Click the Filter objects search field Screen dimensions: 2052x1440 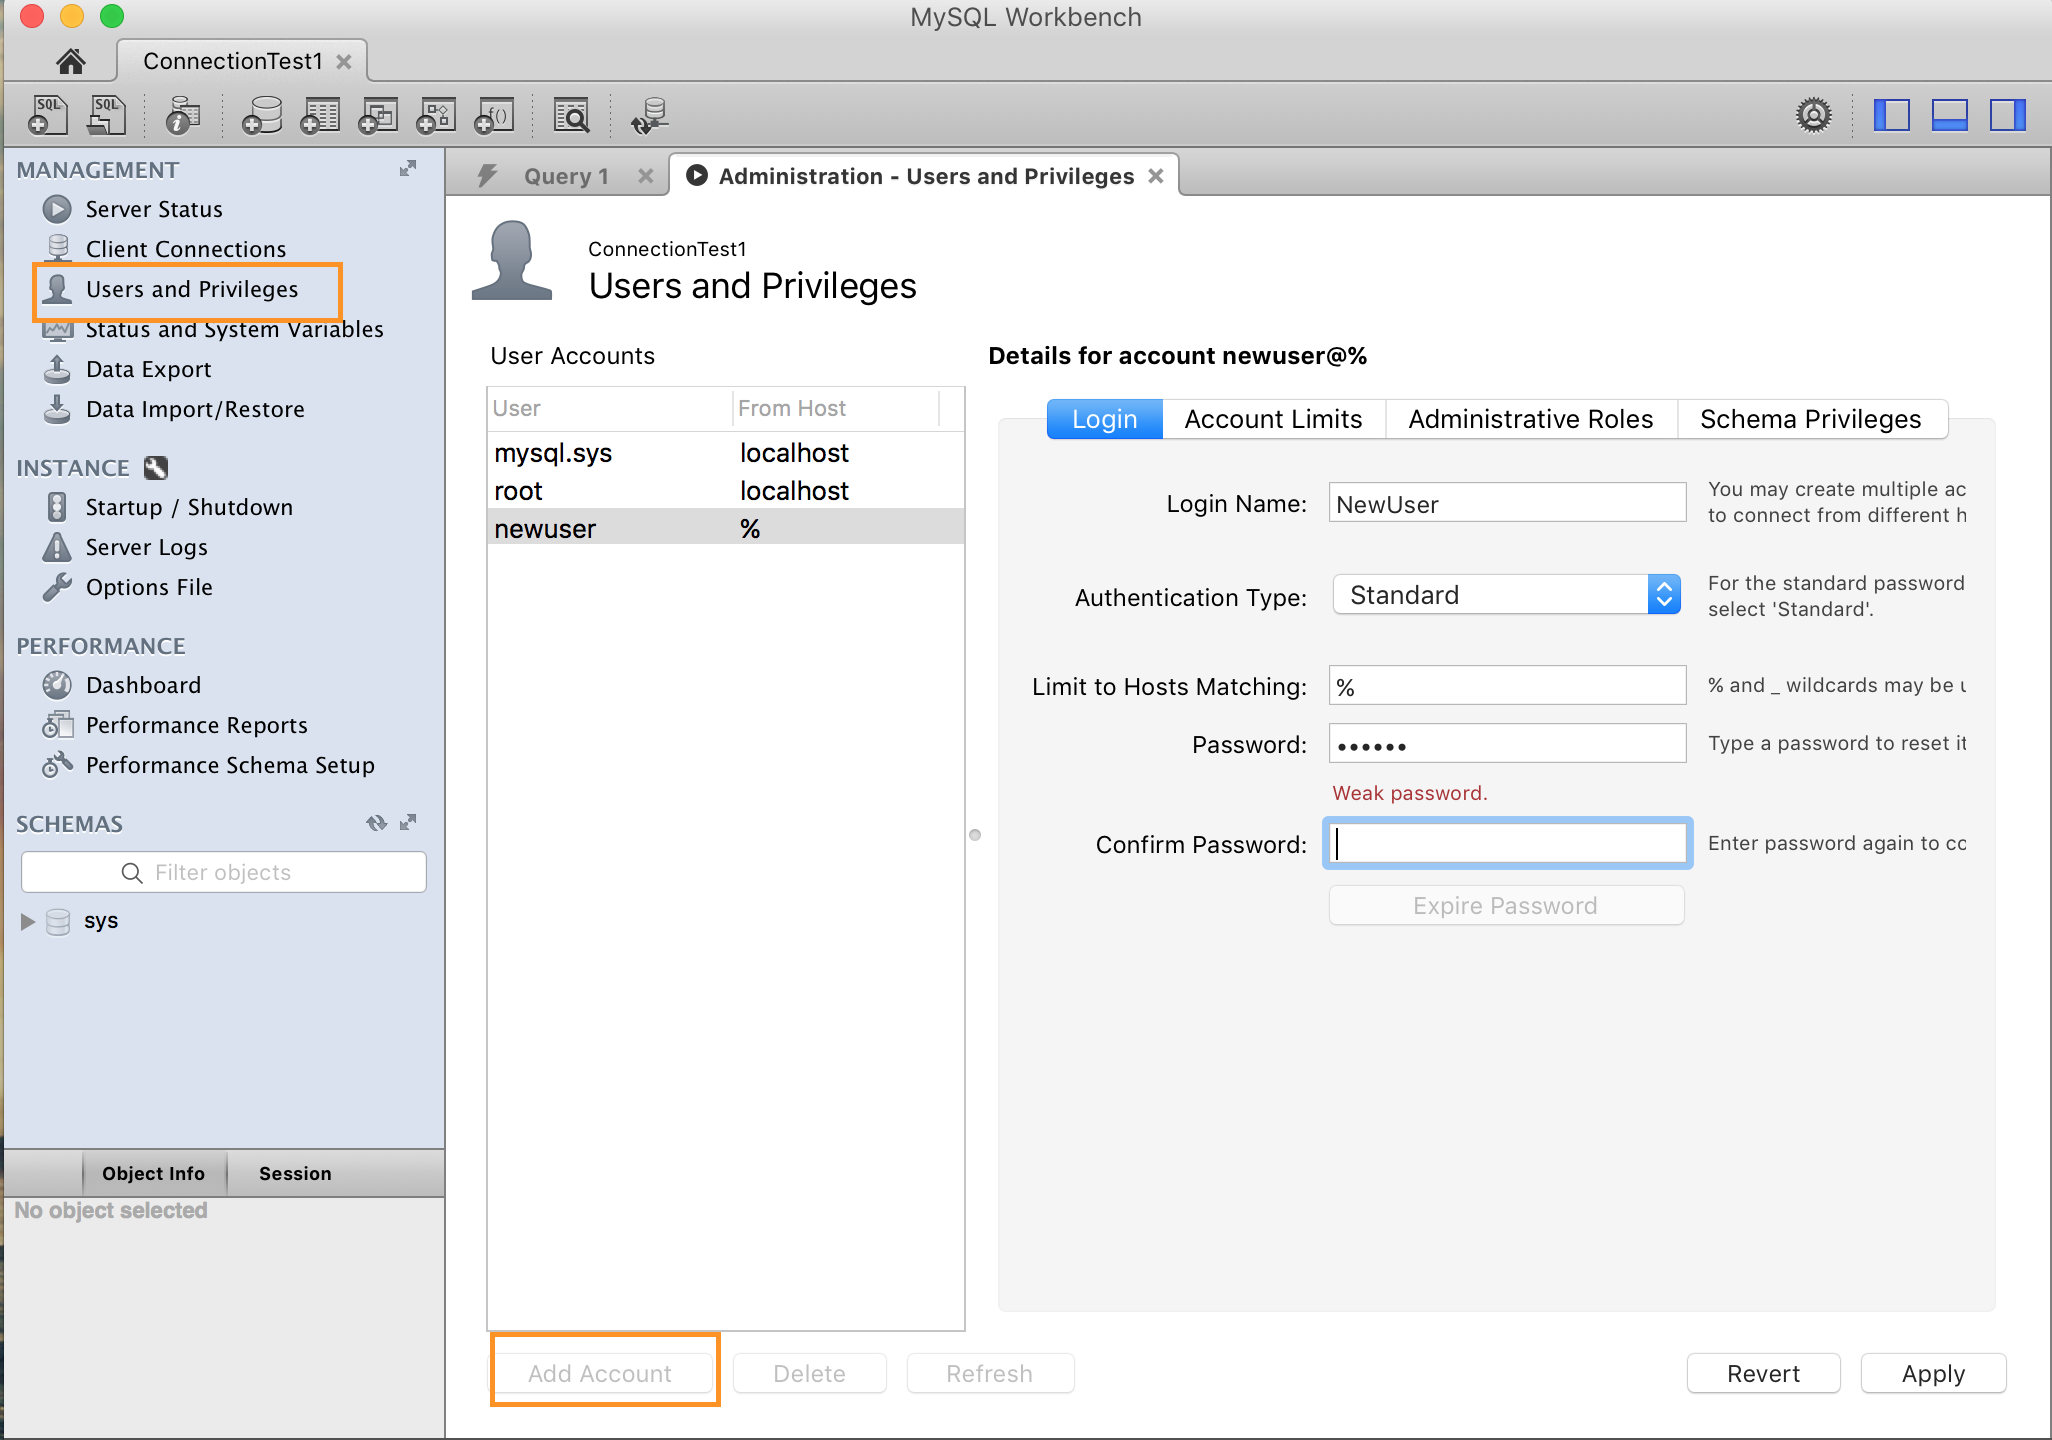click(224, 872)
